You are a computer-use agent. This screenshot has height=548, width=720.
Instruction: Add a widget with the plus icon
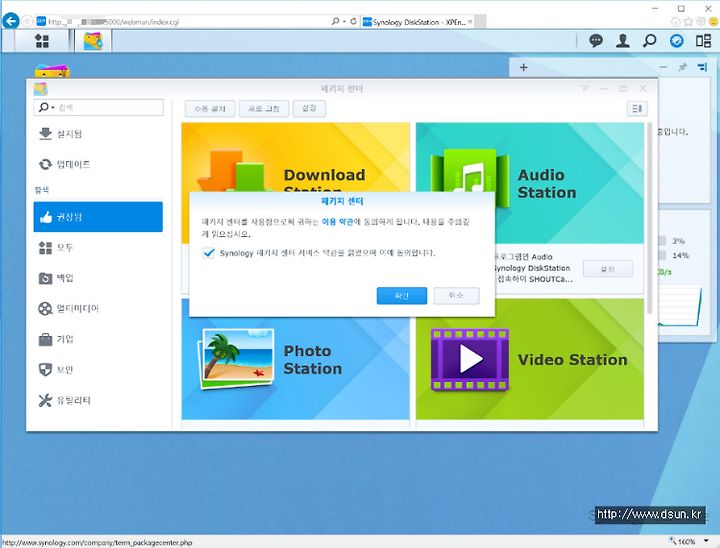[523, 68]
